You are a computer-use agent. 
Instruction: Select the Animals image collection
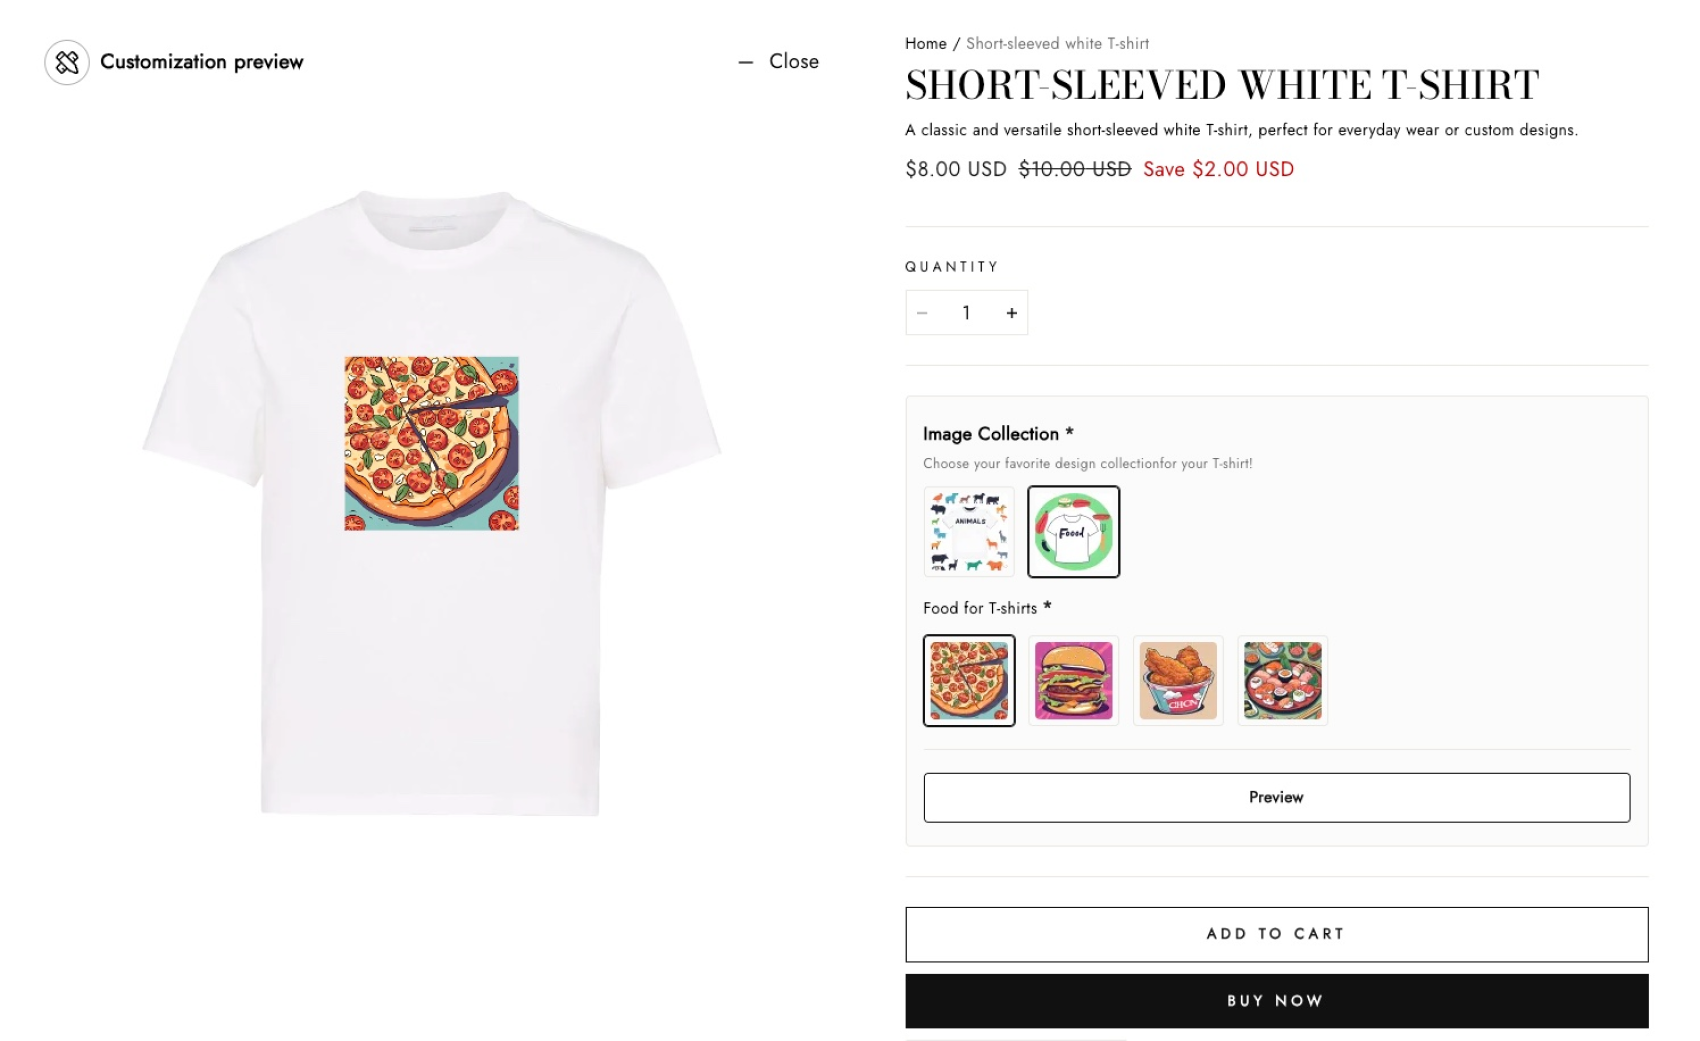point(968,532)
